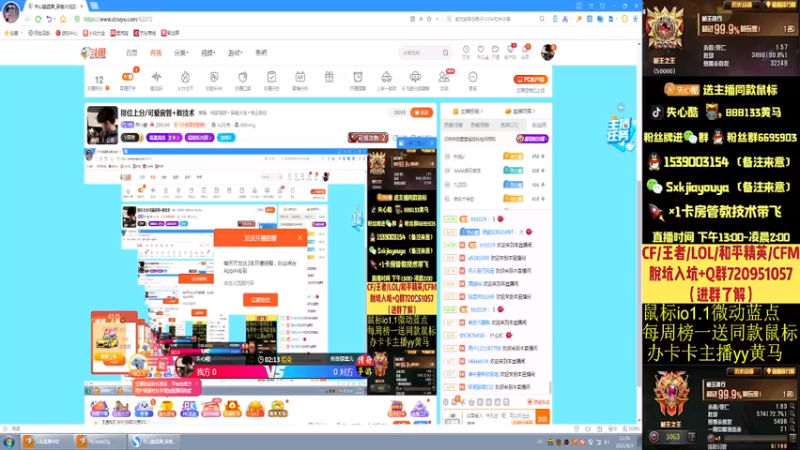The height and width of the screenshot is (450, 800).
Task: Click the bookmark star icon in address bar
Action: (429, 19)
